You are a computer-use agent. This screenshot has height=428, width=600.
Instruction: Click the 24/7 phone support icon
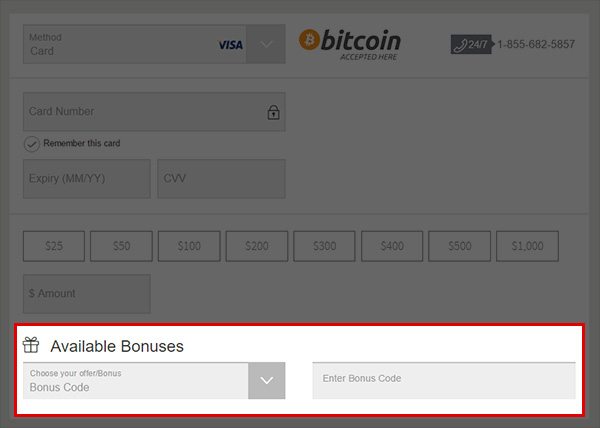tap(472, 44)
